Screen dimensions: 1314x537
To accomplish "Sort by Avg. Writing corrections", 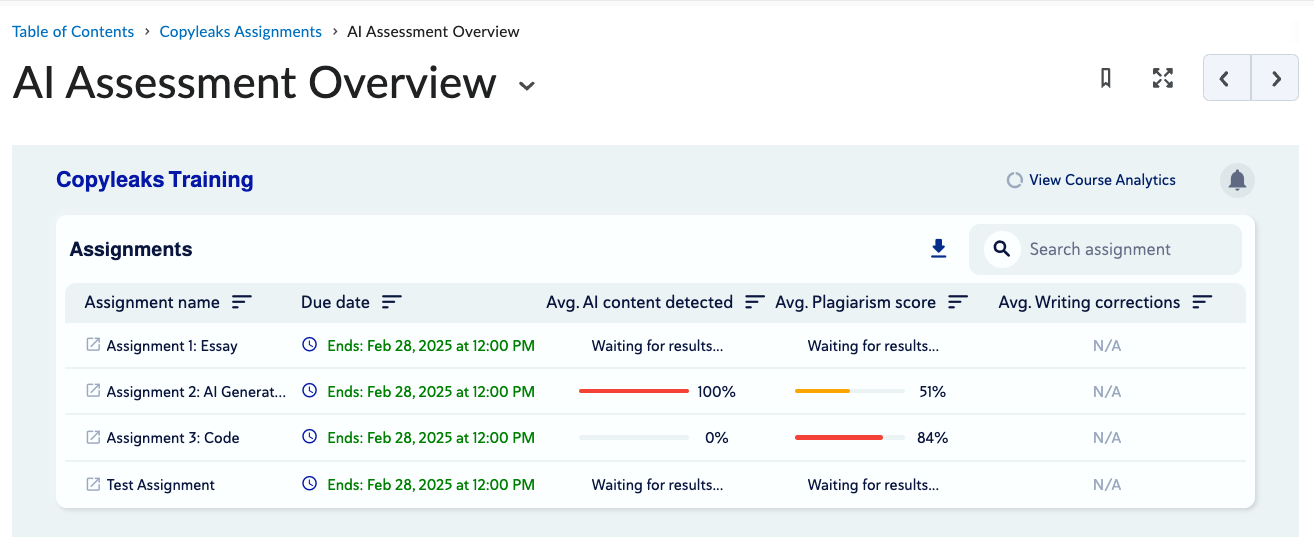I will (x=1202, y=302).
